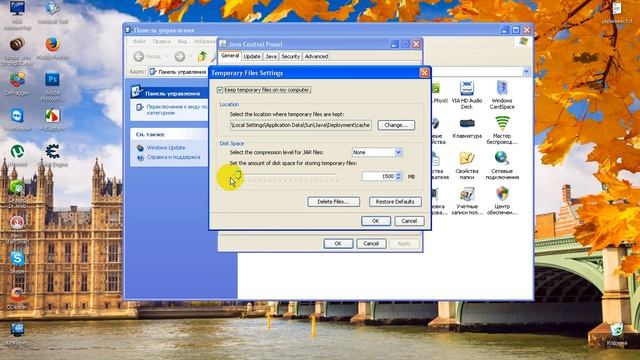Confirm Temporary Files Settings with OK
Screen dimensions: 640x360
coord(376,221)
